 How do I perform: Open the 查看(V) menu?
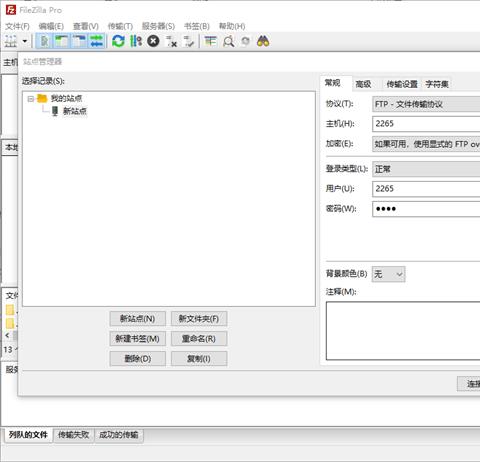click(x=86, y=26)
